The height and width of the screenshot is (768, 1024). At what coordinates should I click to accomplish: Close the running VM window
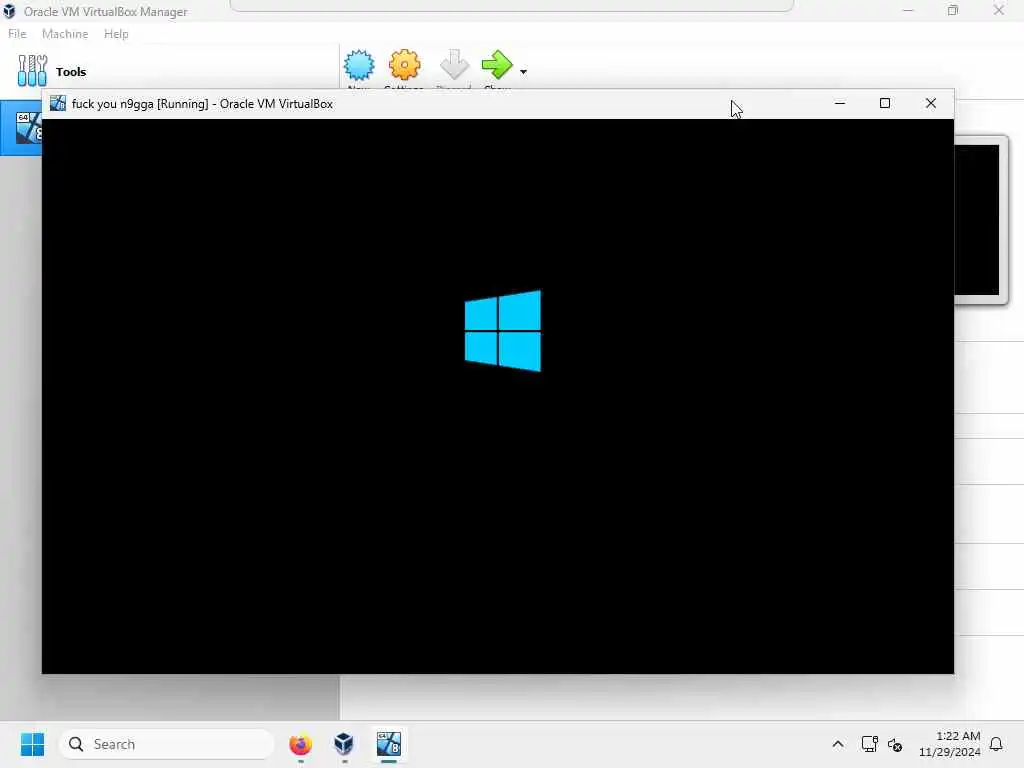pyautogui.click(x=931, y=103)
